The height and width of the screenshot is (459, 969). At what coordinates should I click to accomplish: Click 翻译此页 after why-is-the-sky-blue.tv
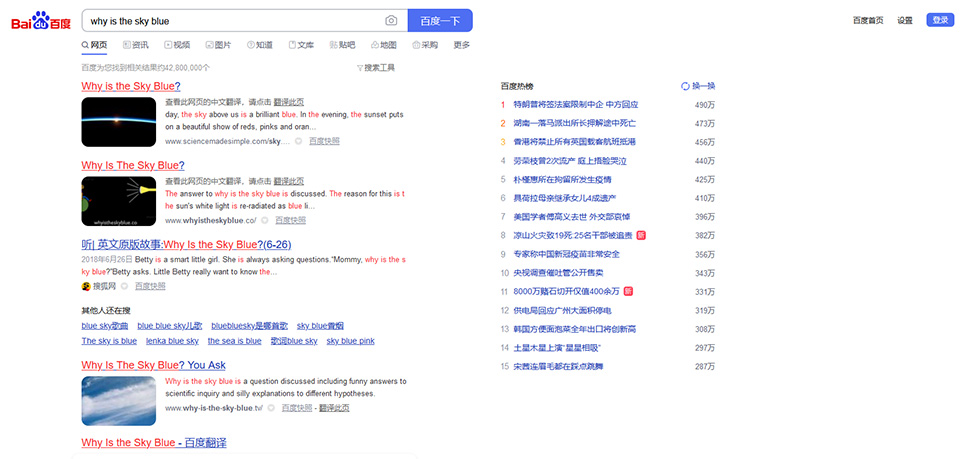[334, 408]
